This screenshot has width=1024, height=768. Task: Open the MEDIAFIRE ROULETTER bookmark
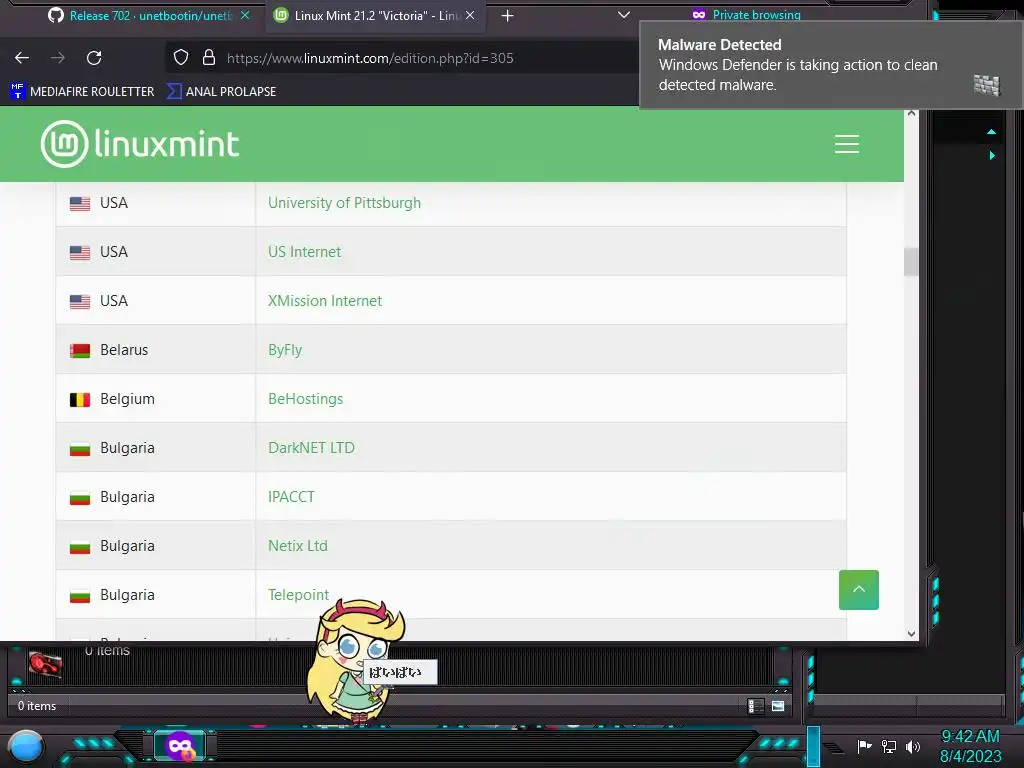click(x=82, y=91)
